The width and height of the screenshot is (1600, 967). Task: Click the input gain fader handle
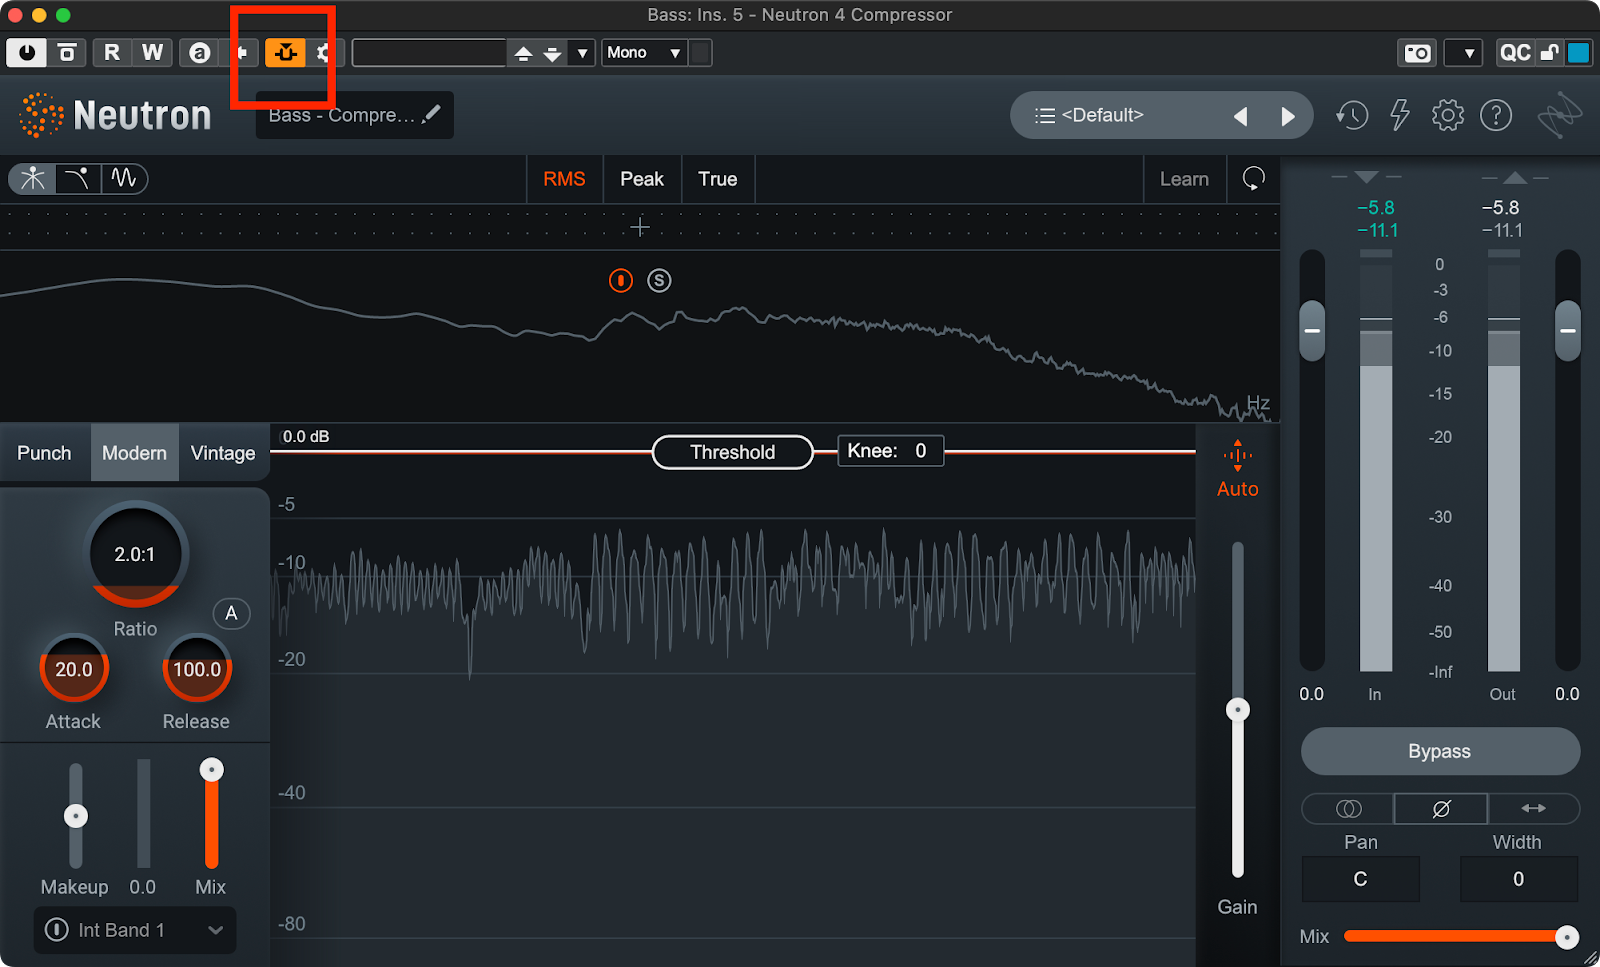coord(1312,330)
